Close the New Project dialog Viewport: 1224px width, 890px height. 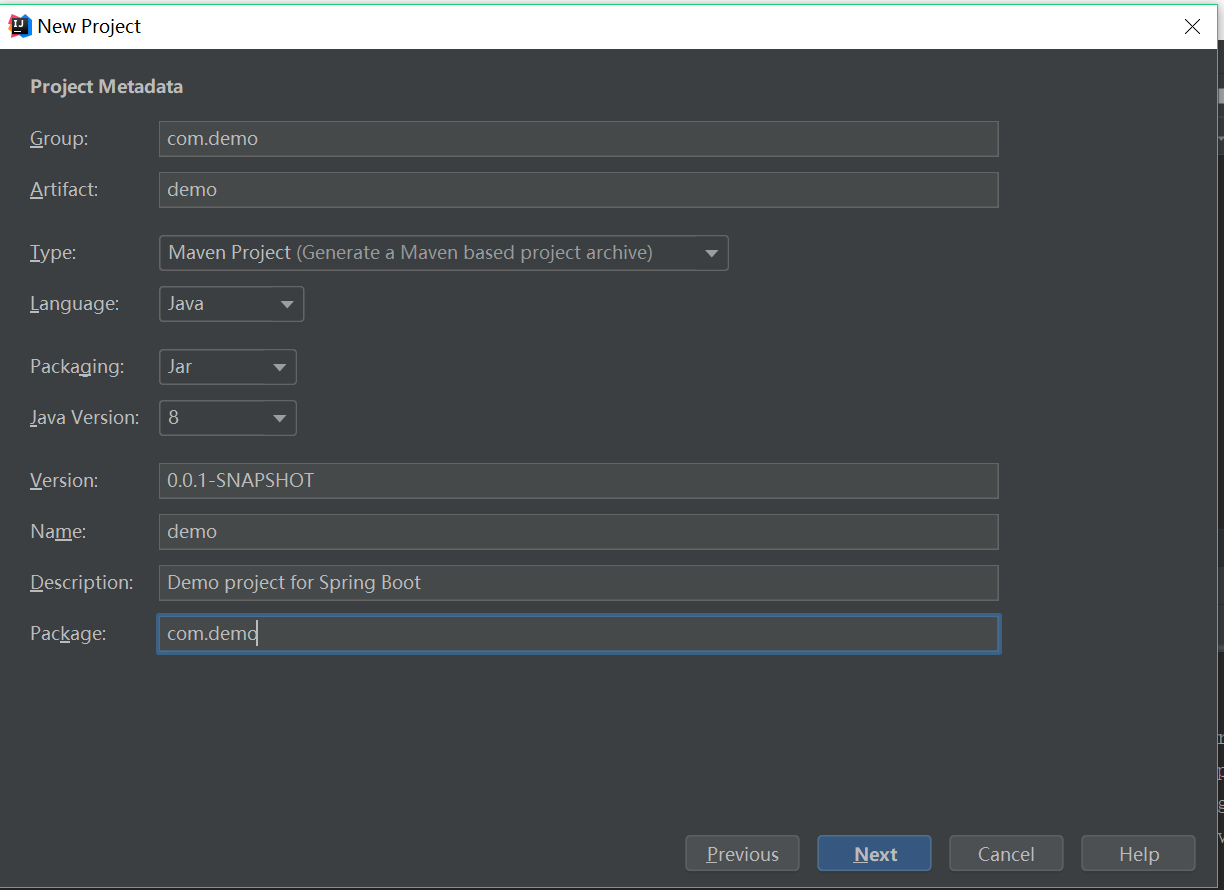click(x=1192, y=27)
